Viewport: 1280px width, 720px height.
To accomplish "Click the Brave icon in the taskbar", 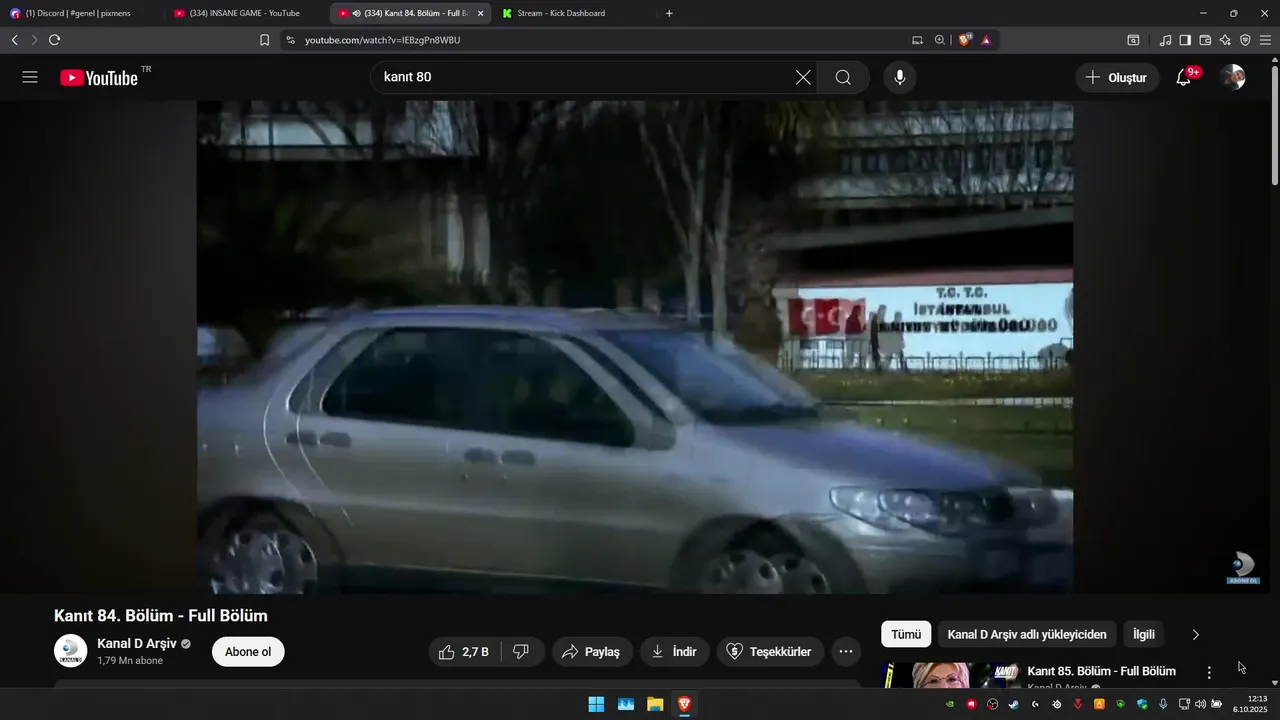I will click(684, 704).
